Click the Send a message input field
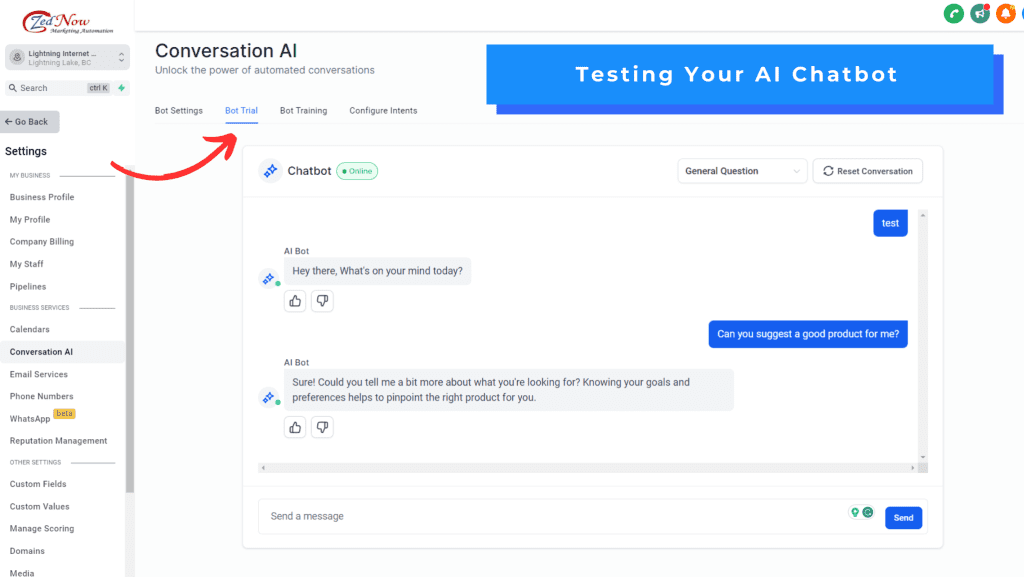1024x577 pixels. [450, 516]
